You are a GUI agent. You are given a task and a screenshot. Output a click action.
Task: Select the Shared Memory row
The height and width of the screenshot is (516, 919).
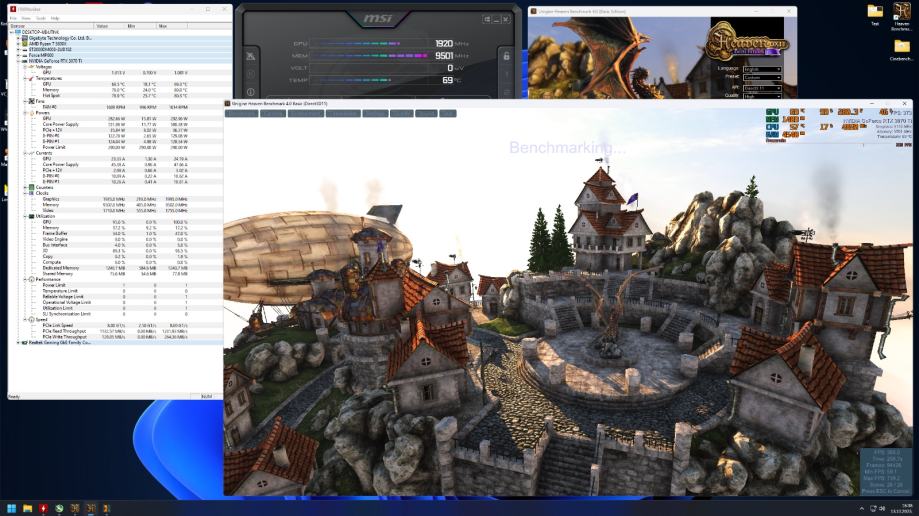[x=115, y=274]
